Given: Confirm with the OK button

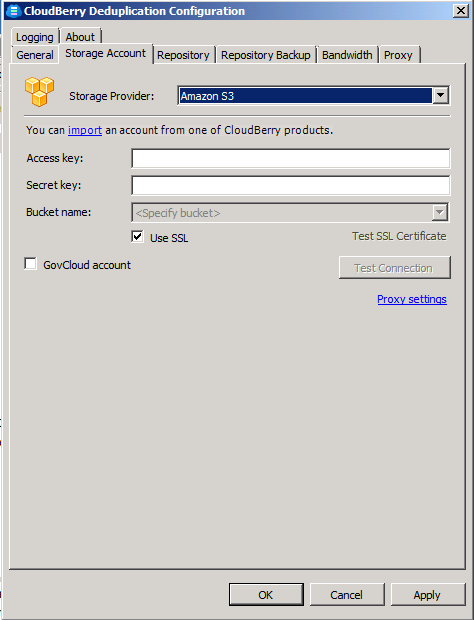Looking at the screenshot, I should [x=266, y=595].
